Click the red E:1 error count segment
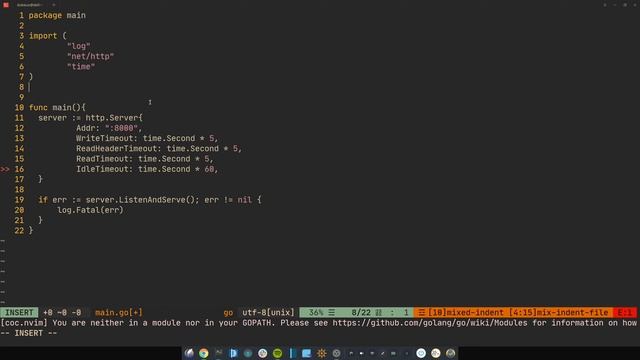 coord(624,313)
